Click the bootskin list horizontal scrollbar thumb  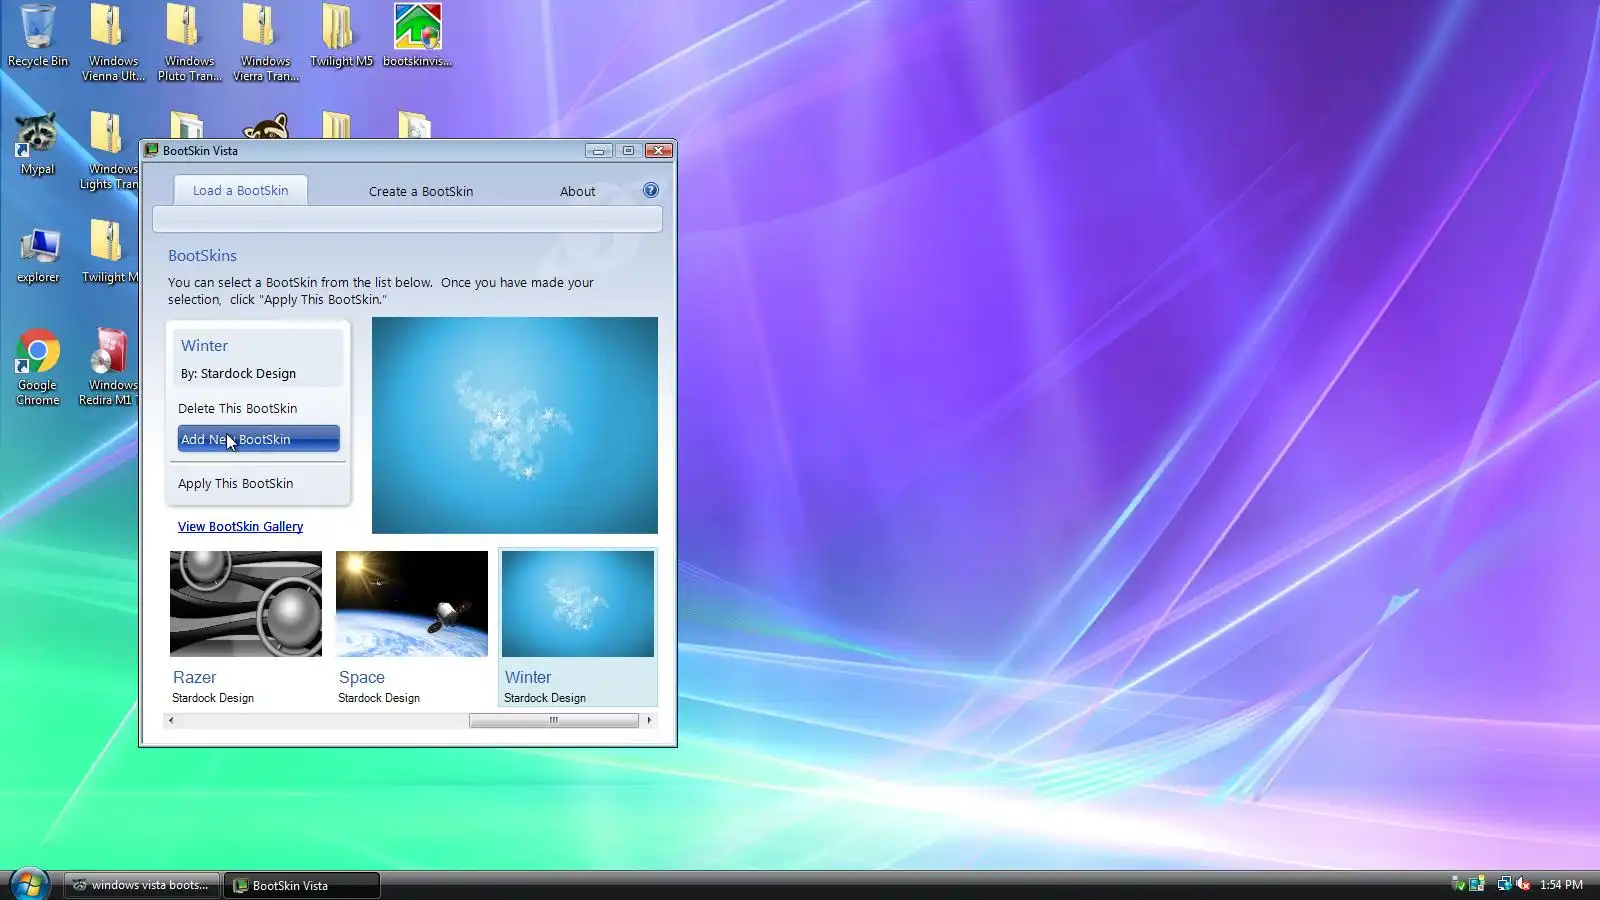click(x=554, y=720)
